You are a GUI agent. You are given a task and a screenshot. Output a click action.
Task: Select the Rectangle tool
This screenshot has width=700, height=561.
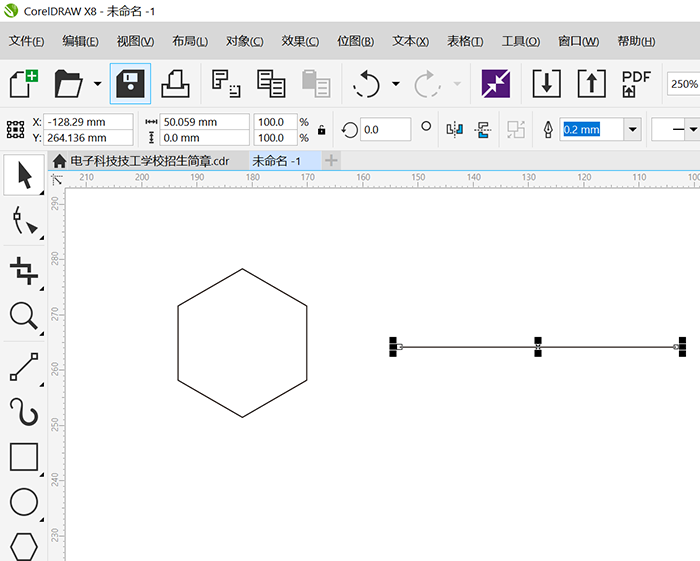24,457
